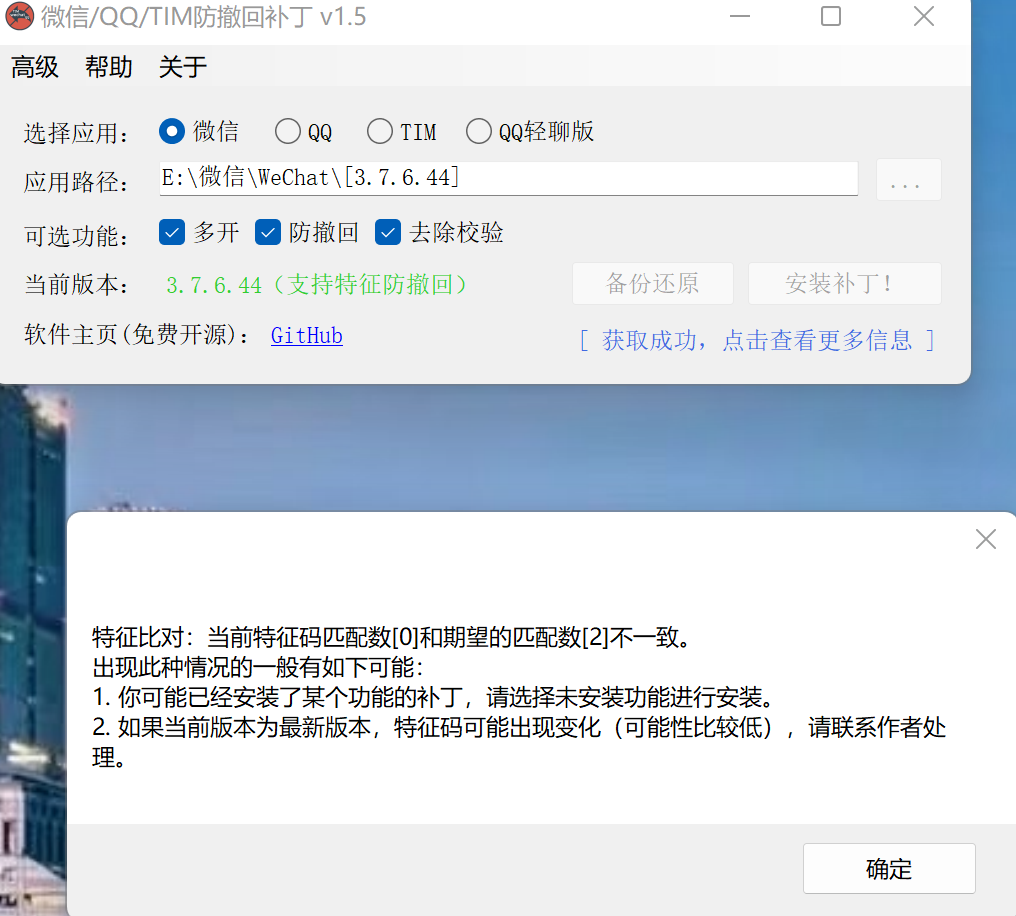Toggle the 防撤回 checkbox

[307, 233]
